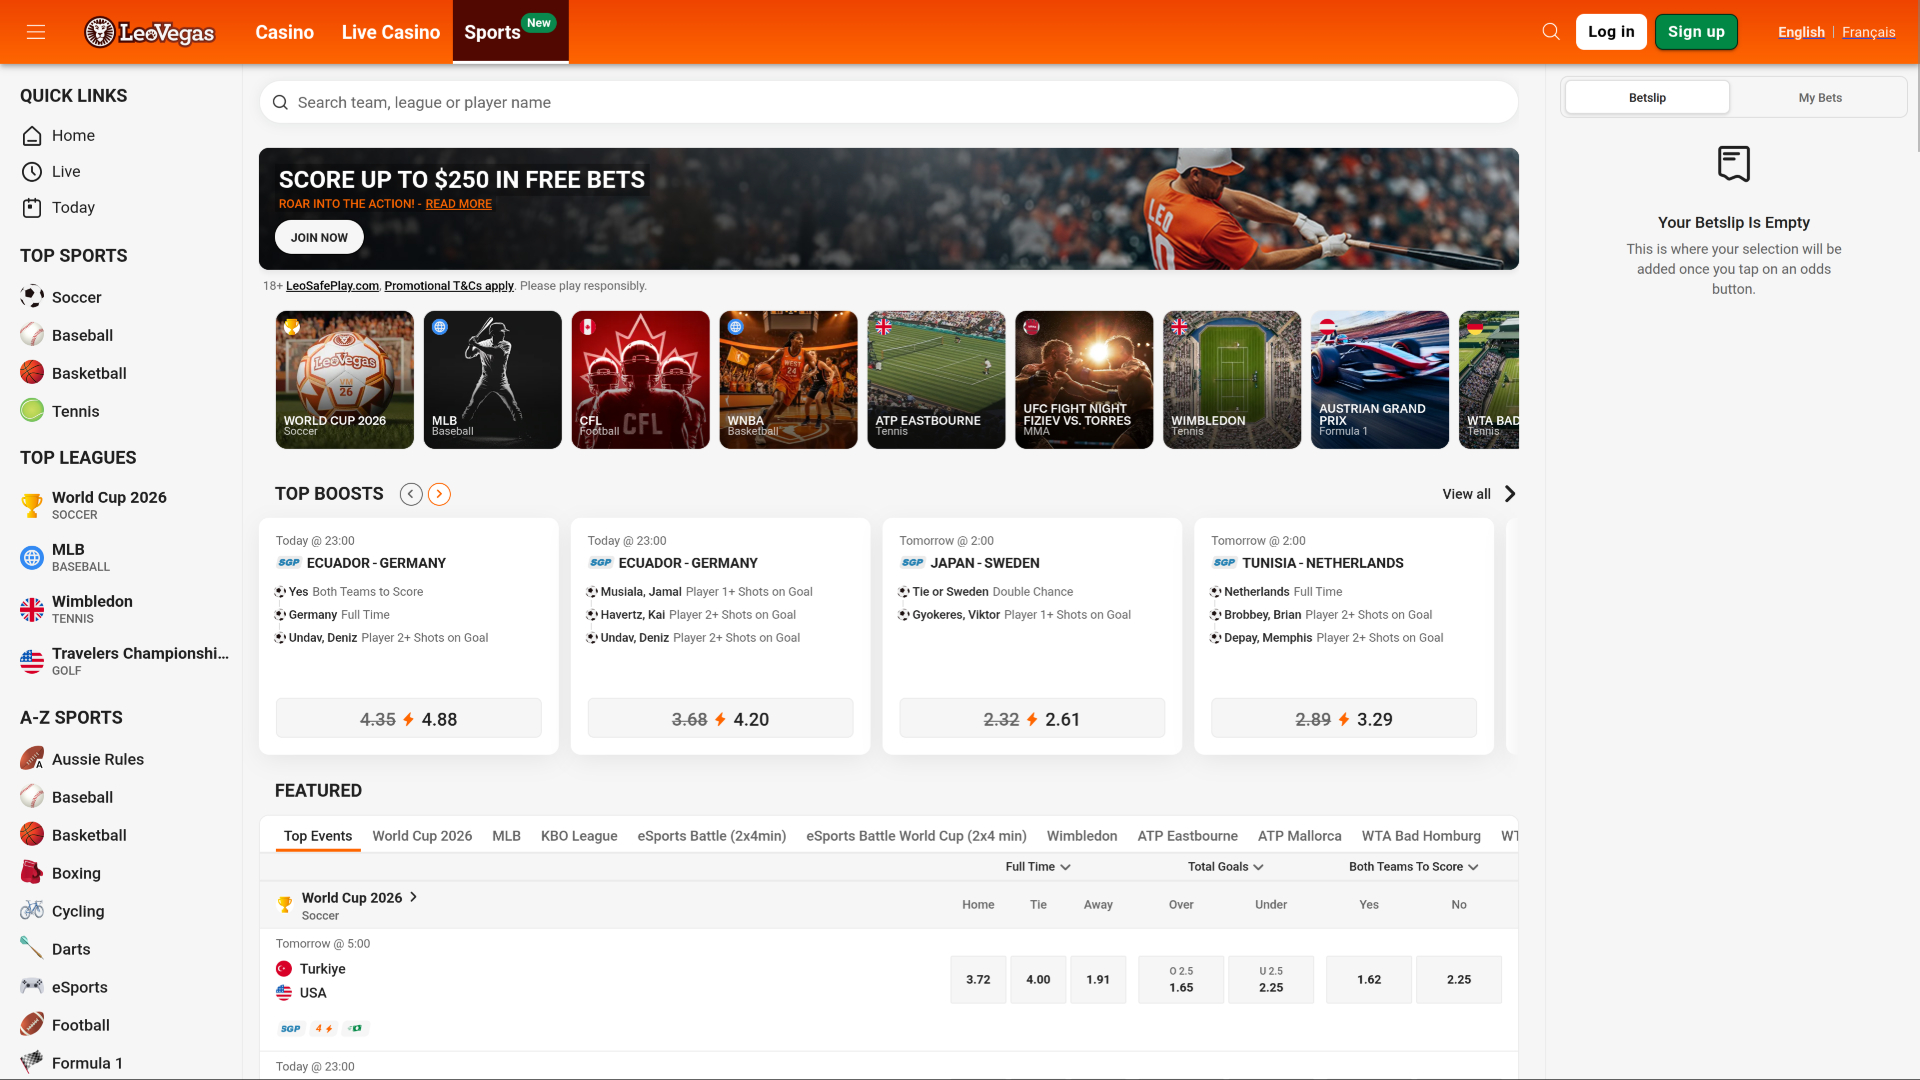
Task: Go to previous Top Boosts arrow
Action: [x=411, y=494]
